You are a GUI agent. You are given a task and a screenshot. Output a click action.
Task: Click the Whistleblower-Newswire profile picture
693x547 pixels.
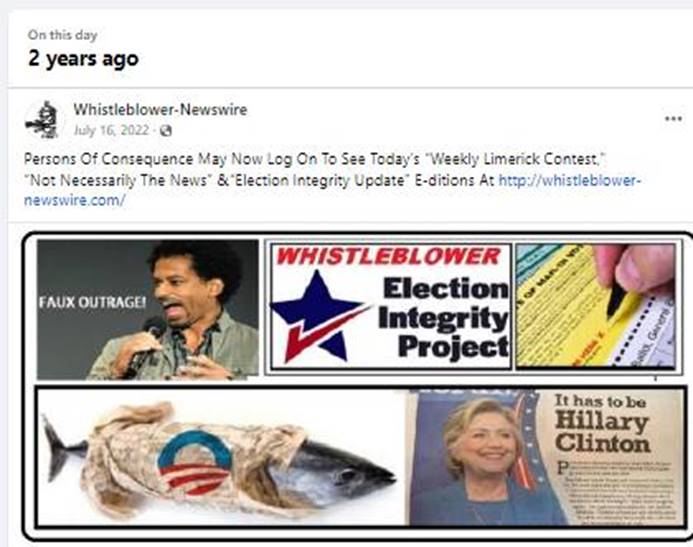coord(42,120)
